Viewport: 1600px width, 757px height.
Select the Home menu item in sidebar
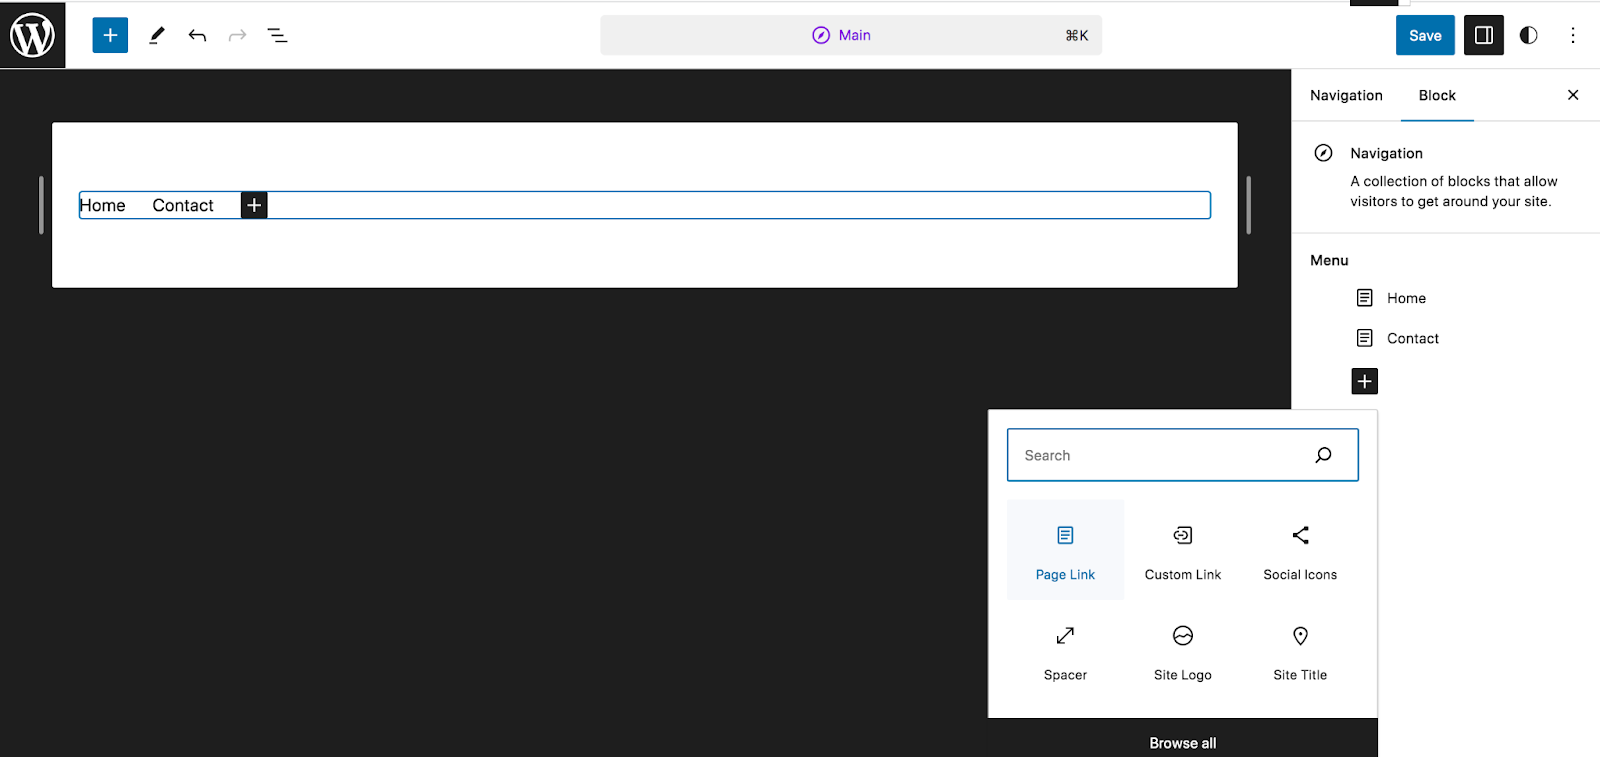(1406, 298)
